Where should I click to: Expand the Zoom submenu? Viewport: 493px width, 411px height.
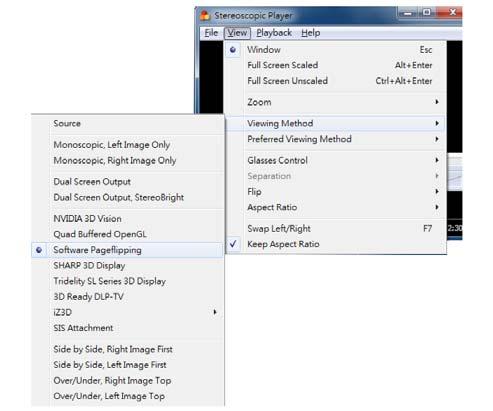[x=336, y=102]
